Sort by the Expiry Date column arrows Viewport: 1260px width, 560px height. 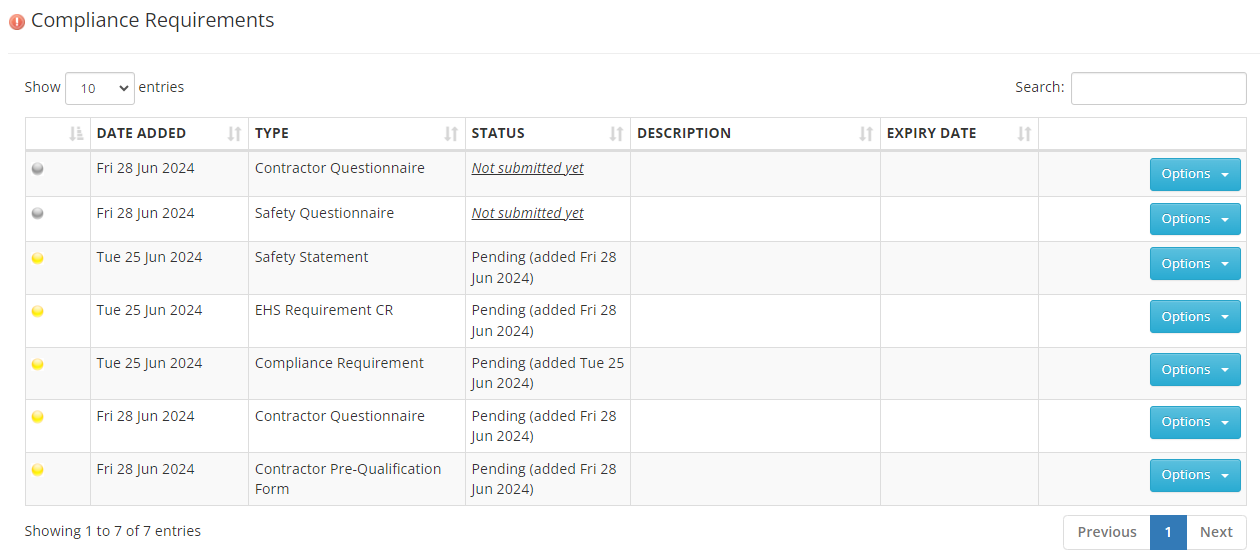coord(1024,134)
